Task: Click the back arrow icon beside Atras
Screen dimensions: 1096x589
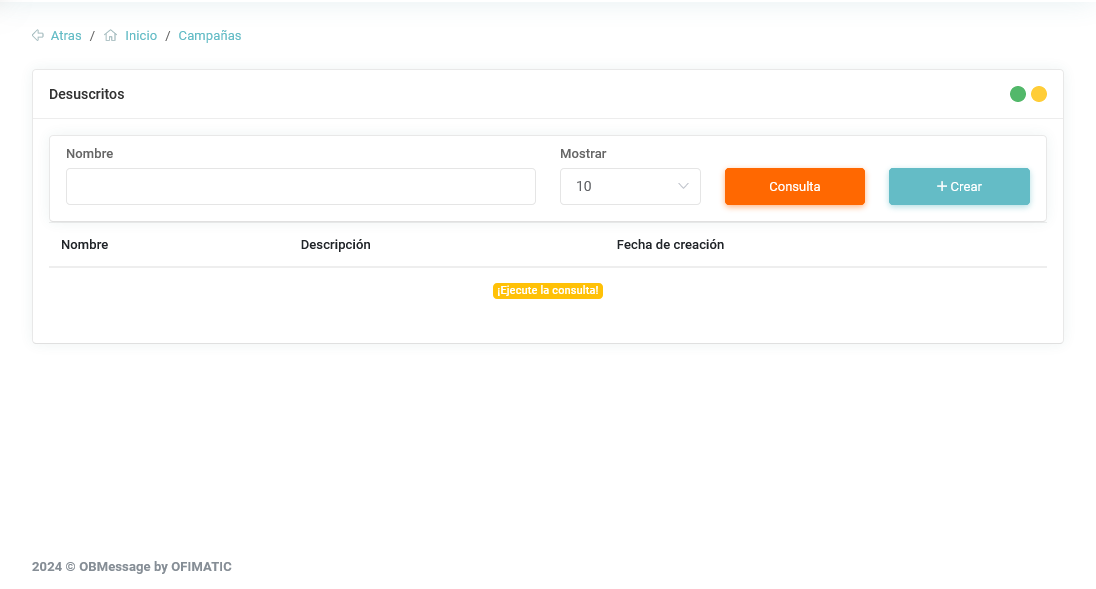Action: click(x=38, y=36)
